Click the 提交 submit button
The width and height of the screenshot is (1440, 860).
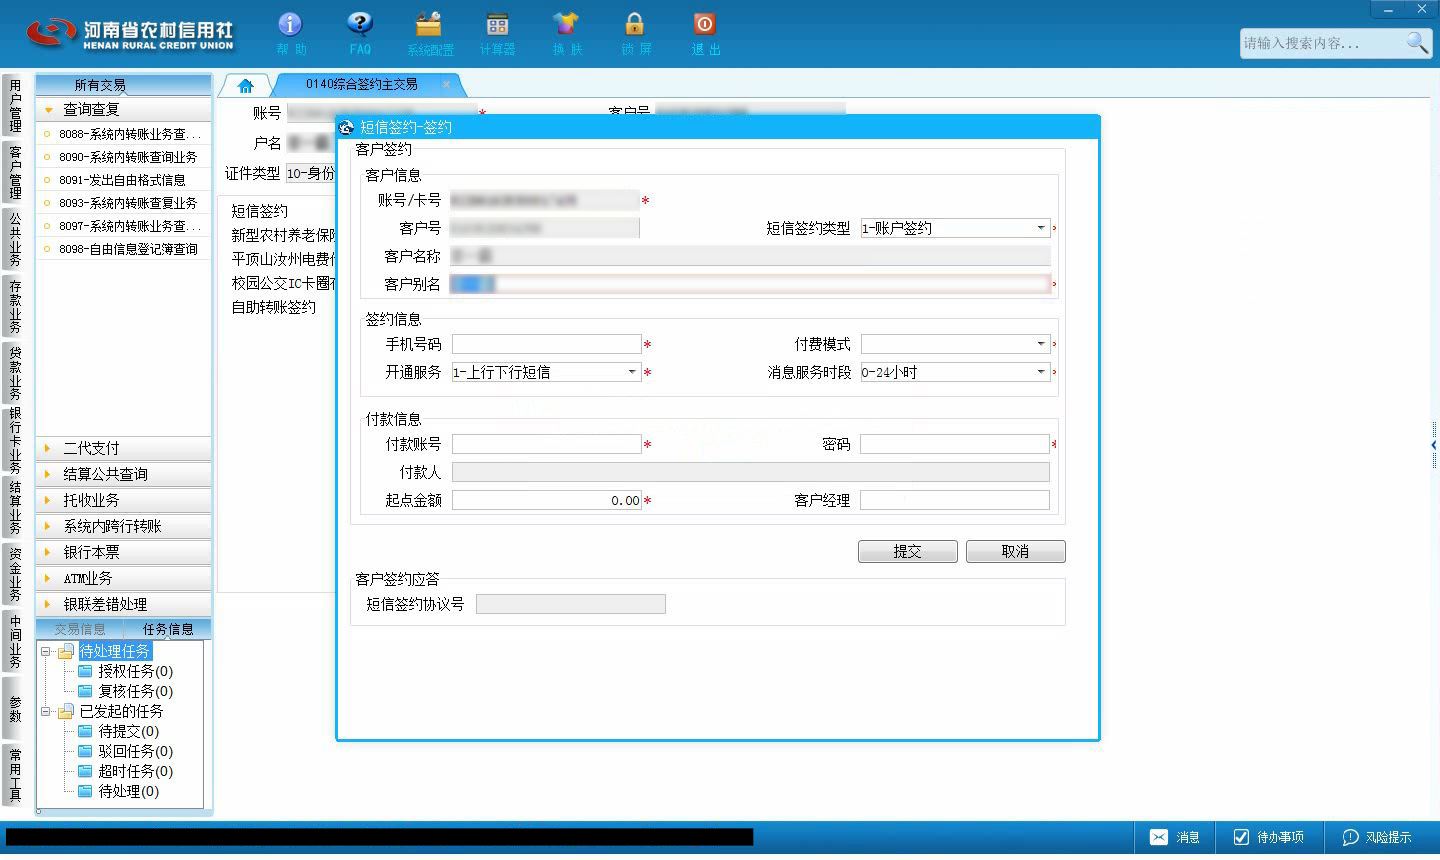[907, 551]
